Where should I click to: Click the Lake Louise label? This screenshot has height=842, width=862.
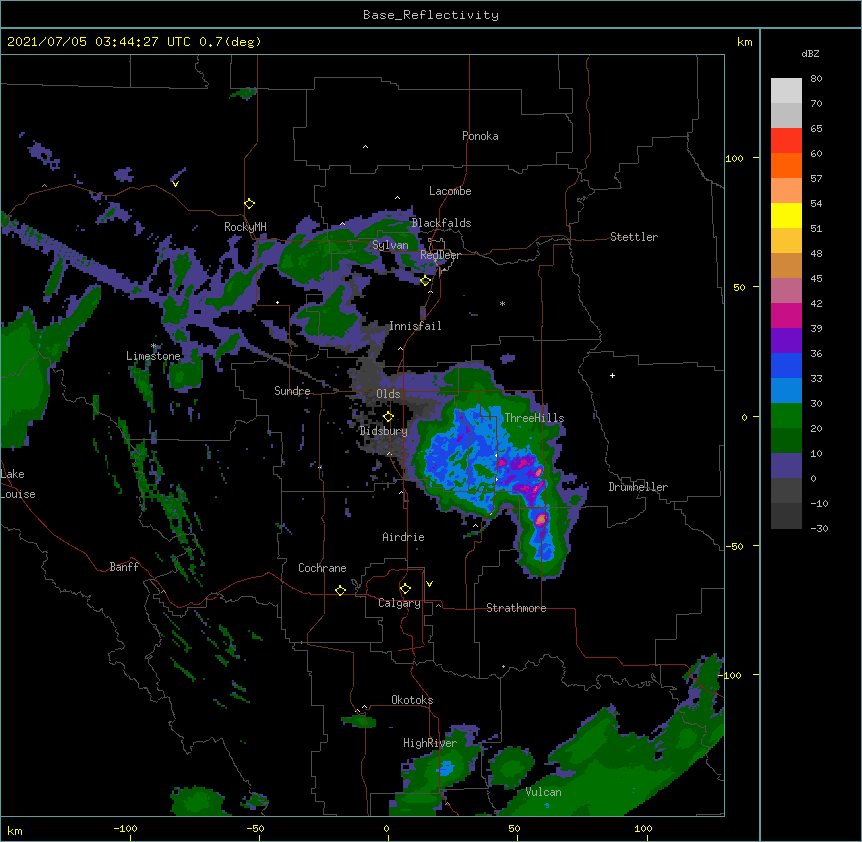pos(18,484)
